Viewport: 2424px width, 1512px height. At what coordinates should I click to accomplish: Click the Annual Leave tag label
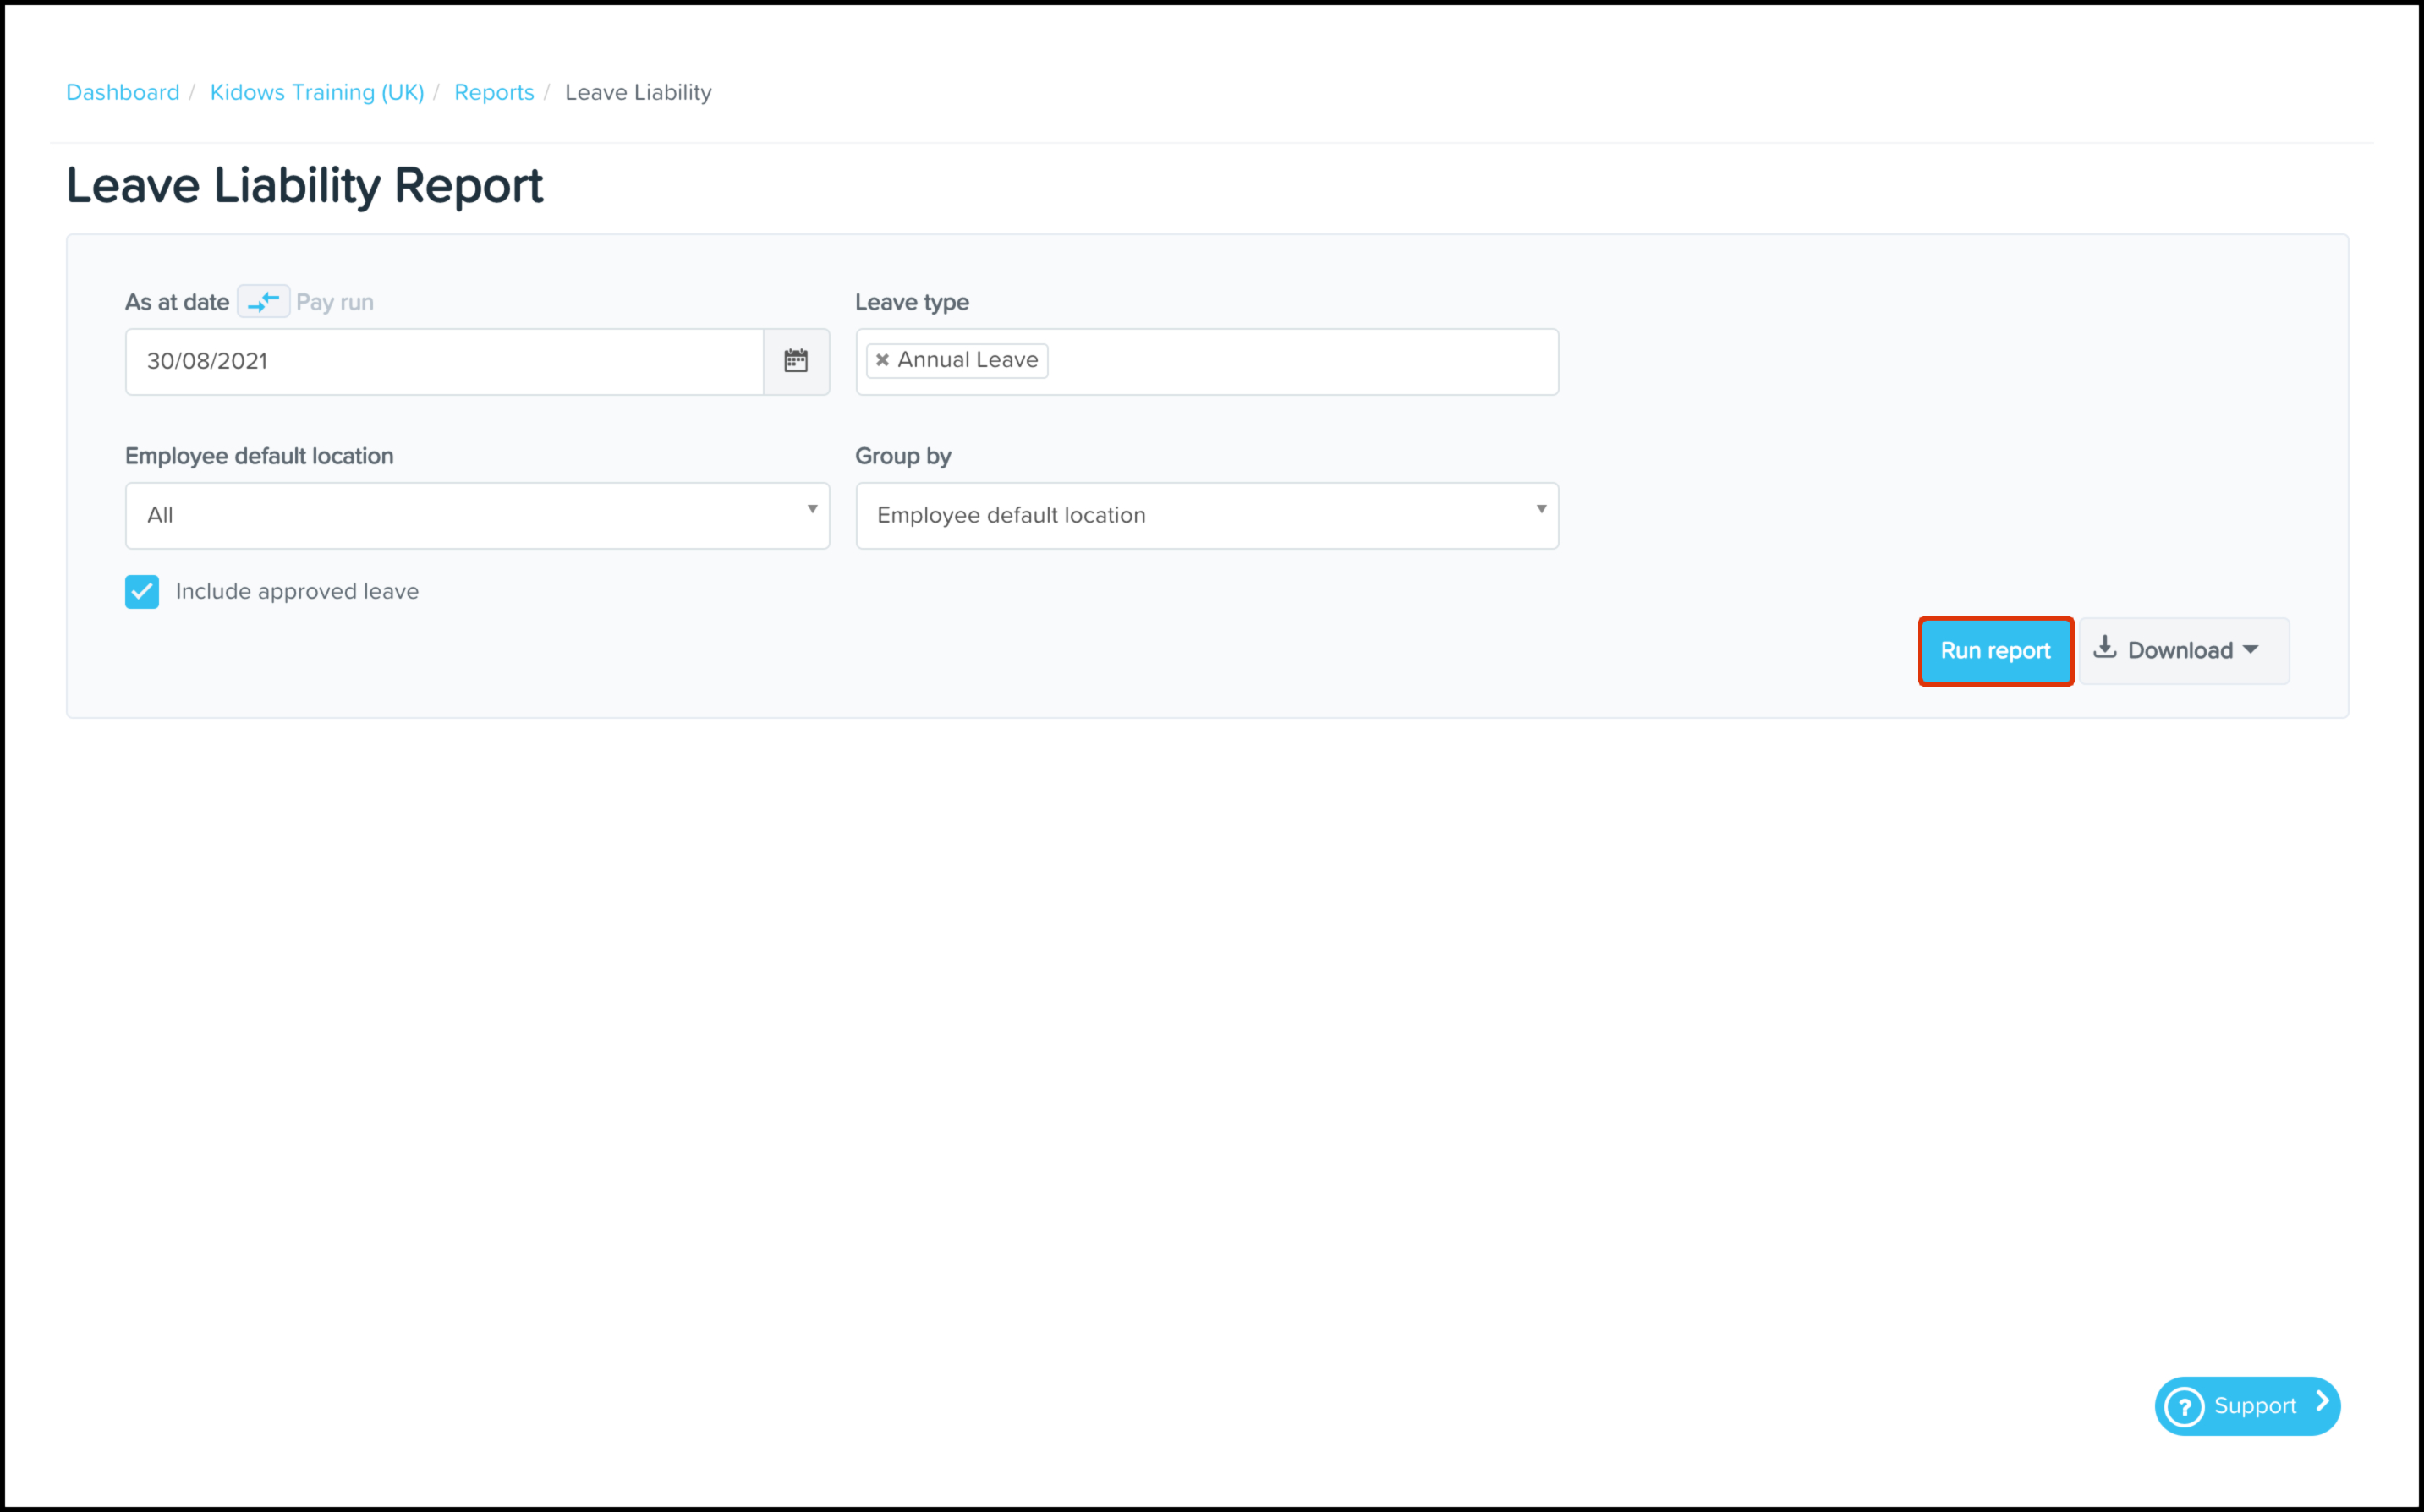(x=967, y=360)
